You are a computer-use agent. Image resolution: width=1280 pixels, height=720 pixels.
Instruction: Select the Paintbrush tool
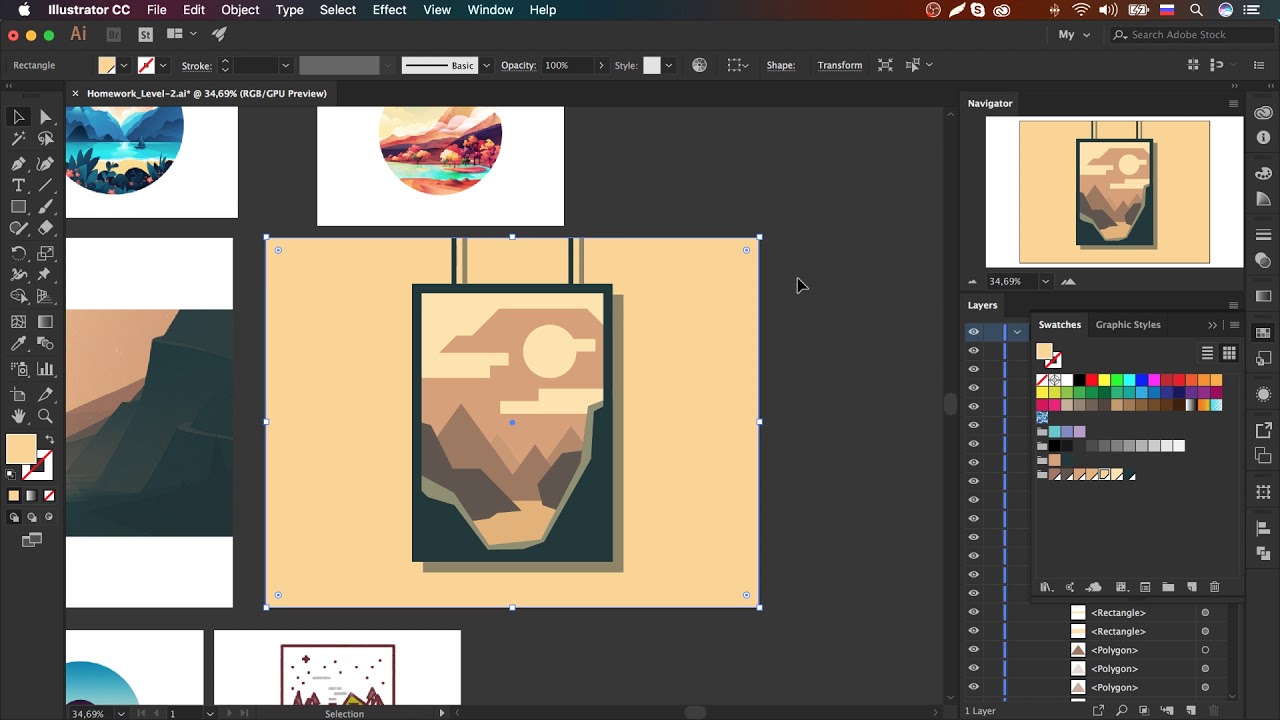pos(45,207)
